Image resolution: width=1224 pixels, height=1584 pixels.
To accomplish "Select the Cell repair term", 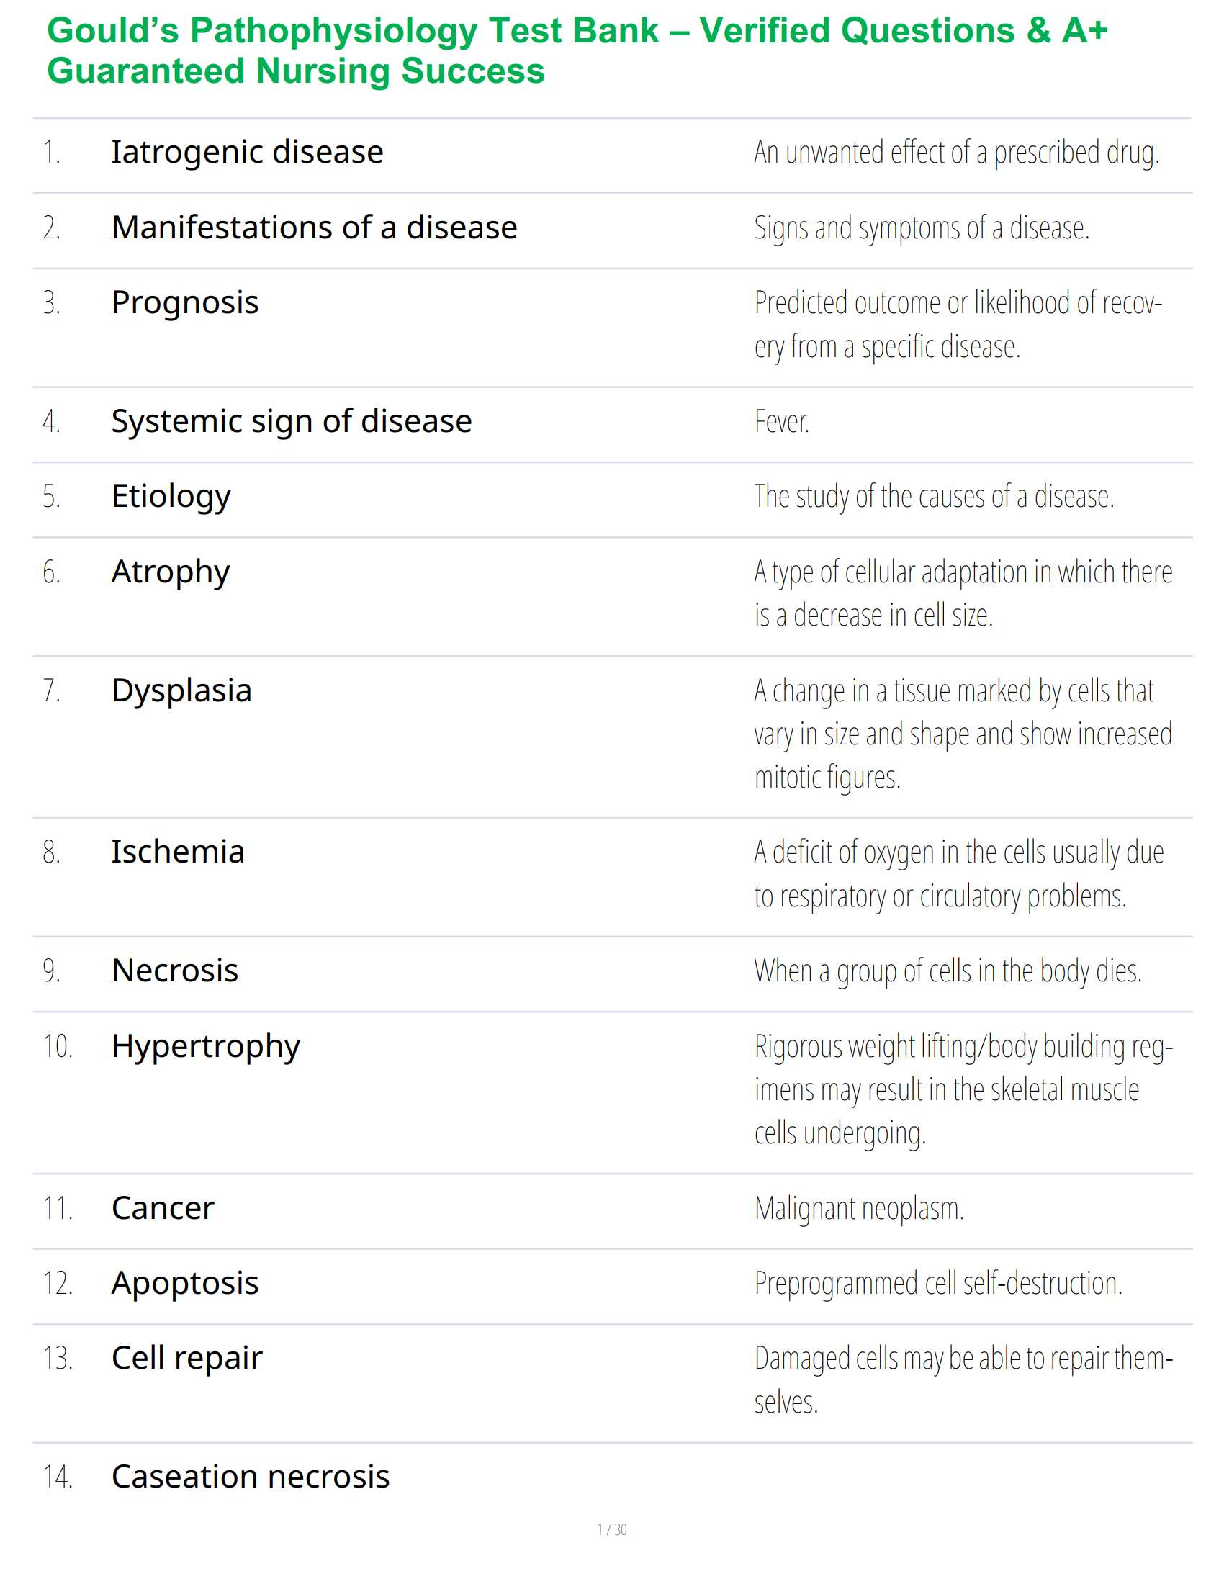I will 187,1358.
